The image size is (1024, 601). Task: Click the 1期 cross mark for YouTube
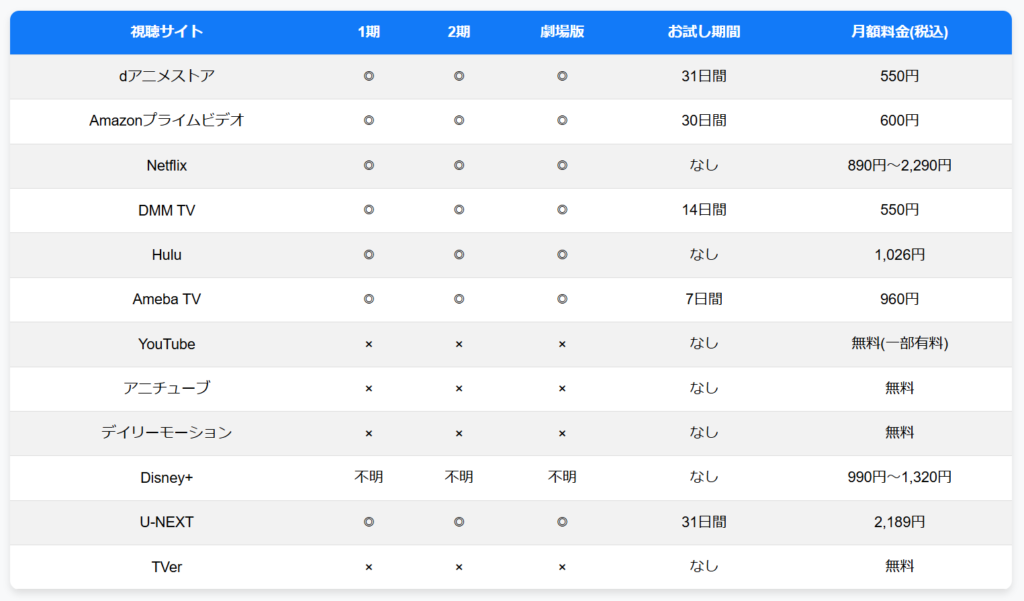(368, 344)
